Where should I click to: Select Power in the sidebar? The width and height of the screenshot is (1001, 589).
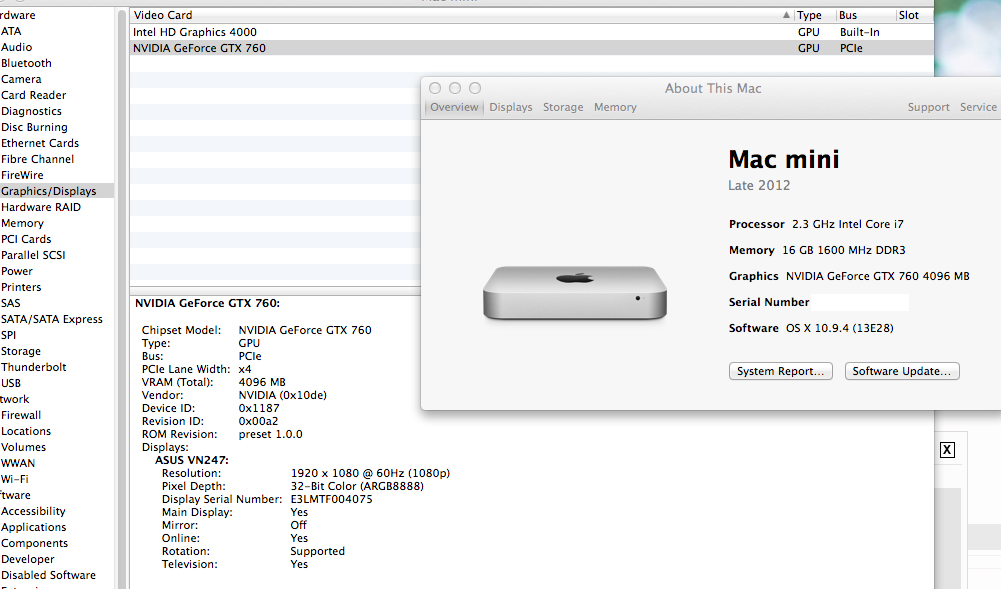pyautogui.click(x=17, y=271)
